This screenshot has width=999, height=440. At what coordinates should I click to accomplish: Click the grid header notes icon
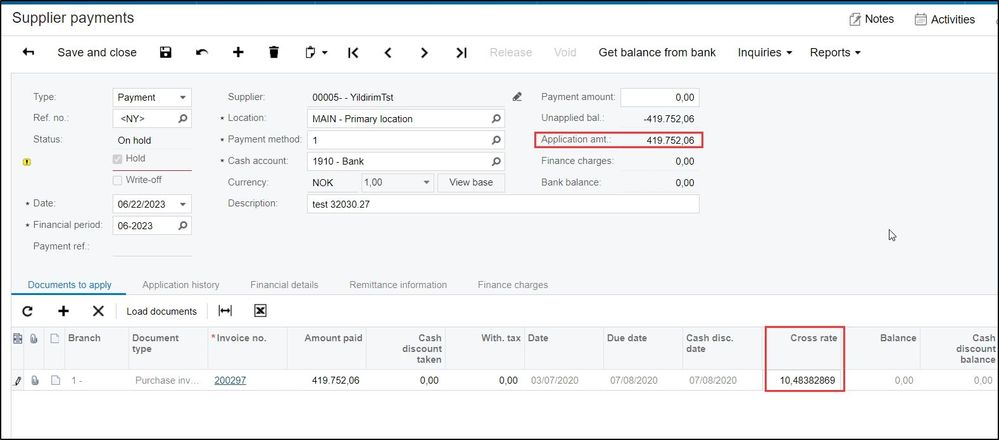[x=55, y=339]
